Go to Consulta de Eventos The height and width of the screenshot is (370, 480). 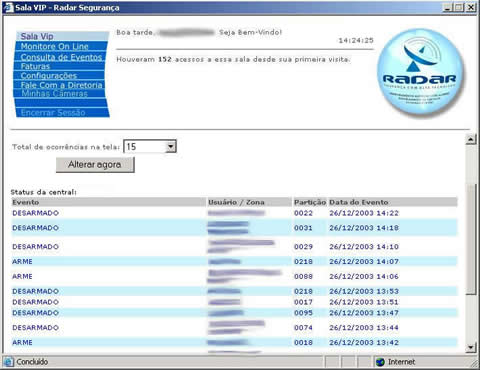[x=61, y=57]
